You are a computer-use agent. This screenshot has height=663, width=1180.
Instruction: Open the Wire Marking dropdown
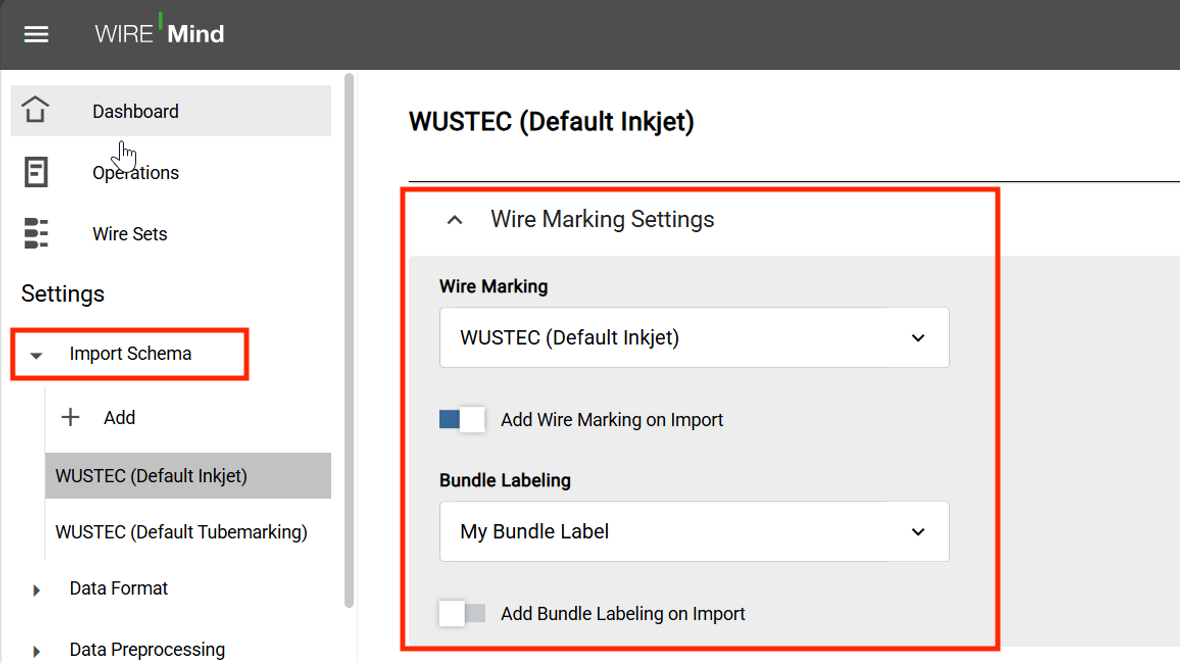pos(694,337)
